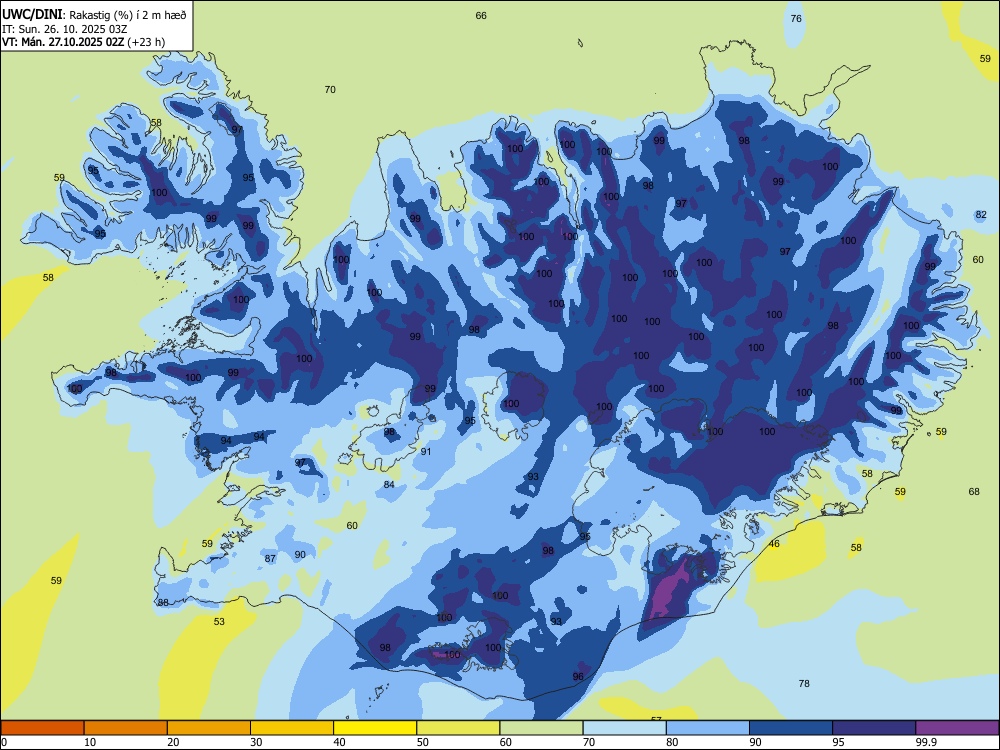Click the 60–70 light green legend swatch

pyautogui.click(x=541, y=728)
